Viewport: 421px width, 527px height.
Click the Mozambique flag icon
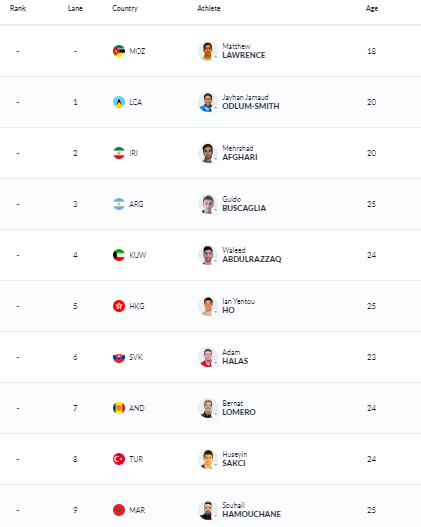tap(119, 51)
